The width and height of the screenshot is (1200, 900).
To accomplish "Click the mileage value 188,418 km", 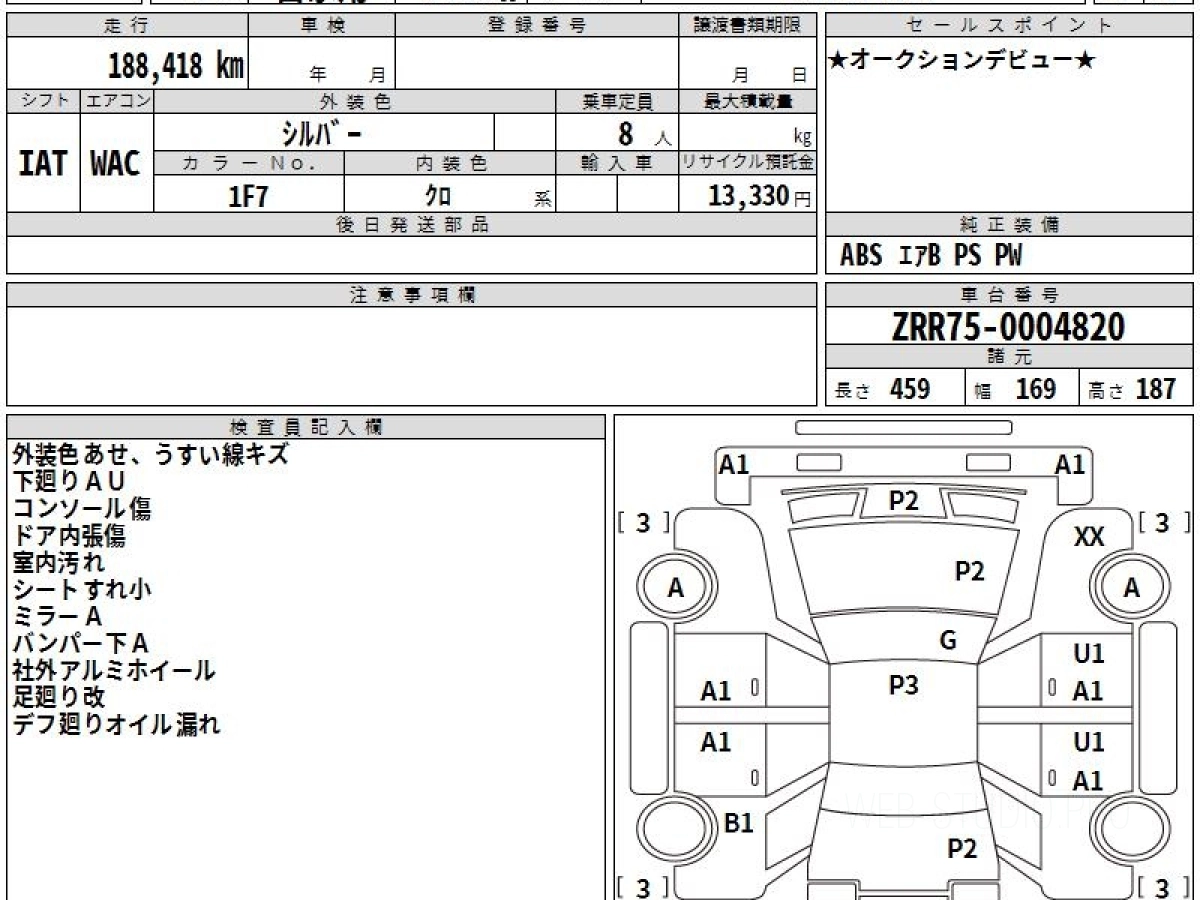I will click(x=175, y=65).
